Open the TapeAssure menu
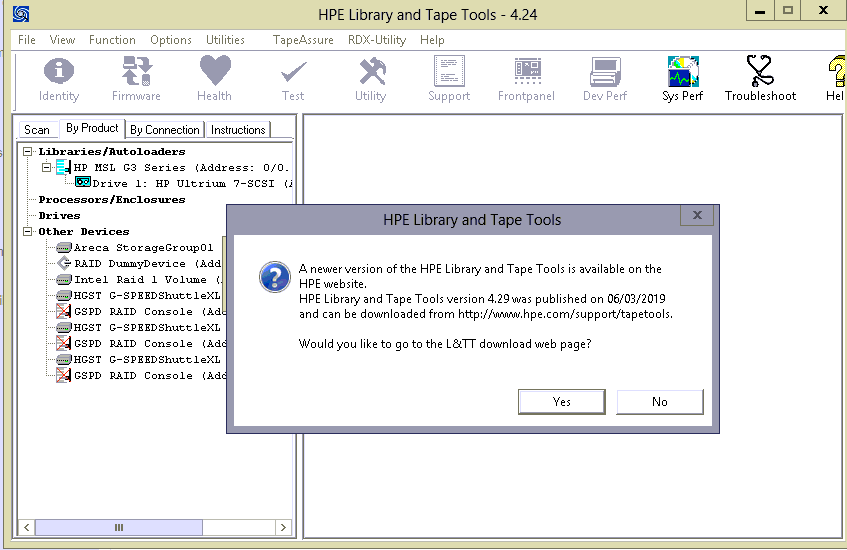Image resolution: width=847 pixels, height=550 pixels. [x=303, y=40]
